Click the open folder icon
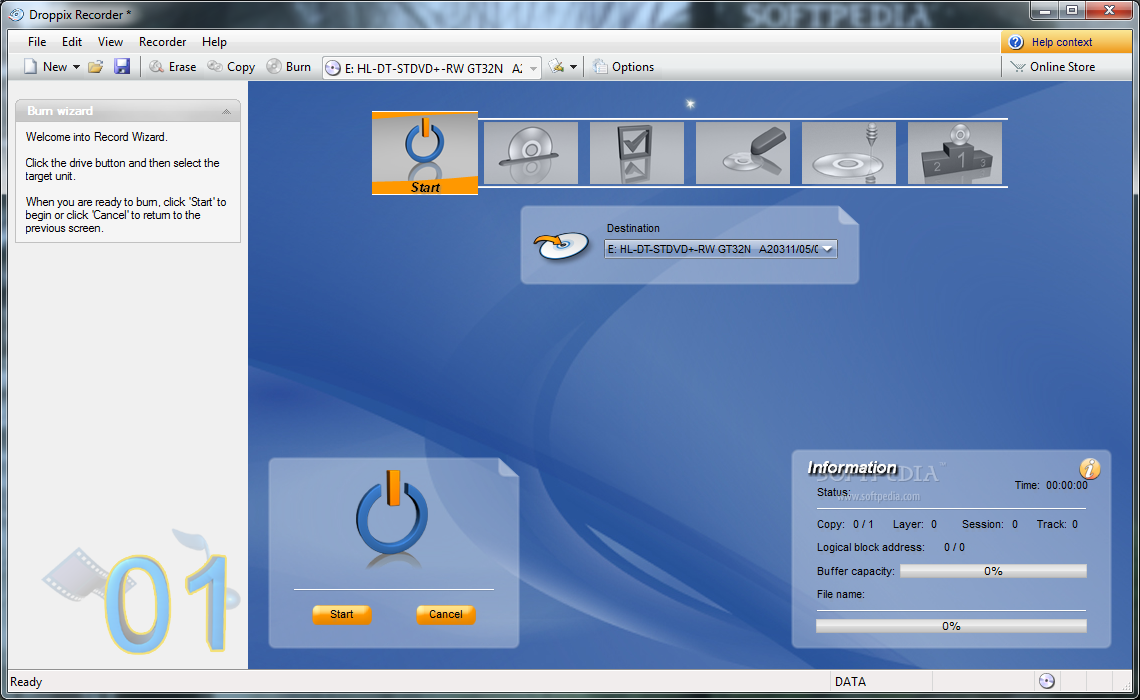The width and height of the screenshot is (1140, 700). 95,67
